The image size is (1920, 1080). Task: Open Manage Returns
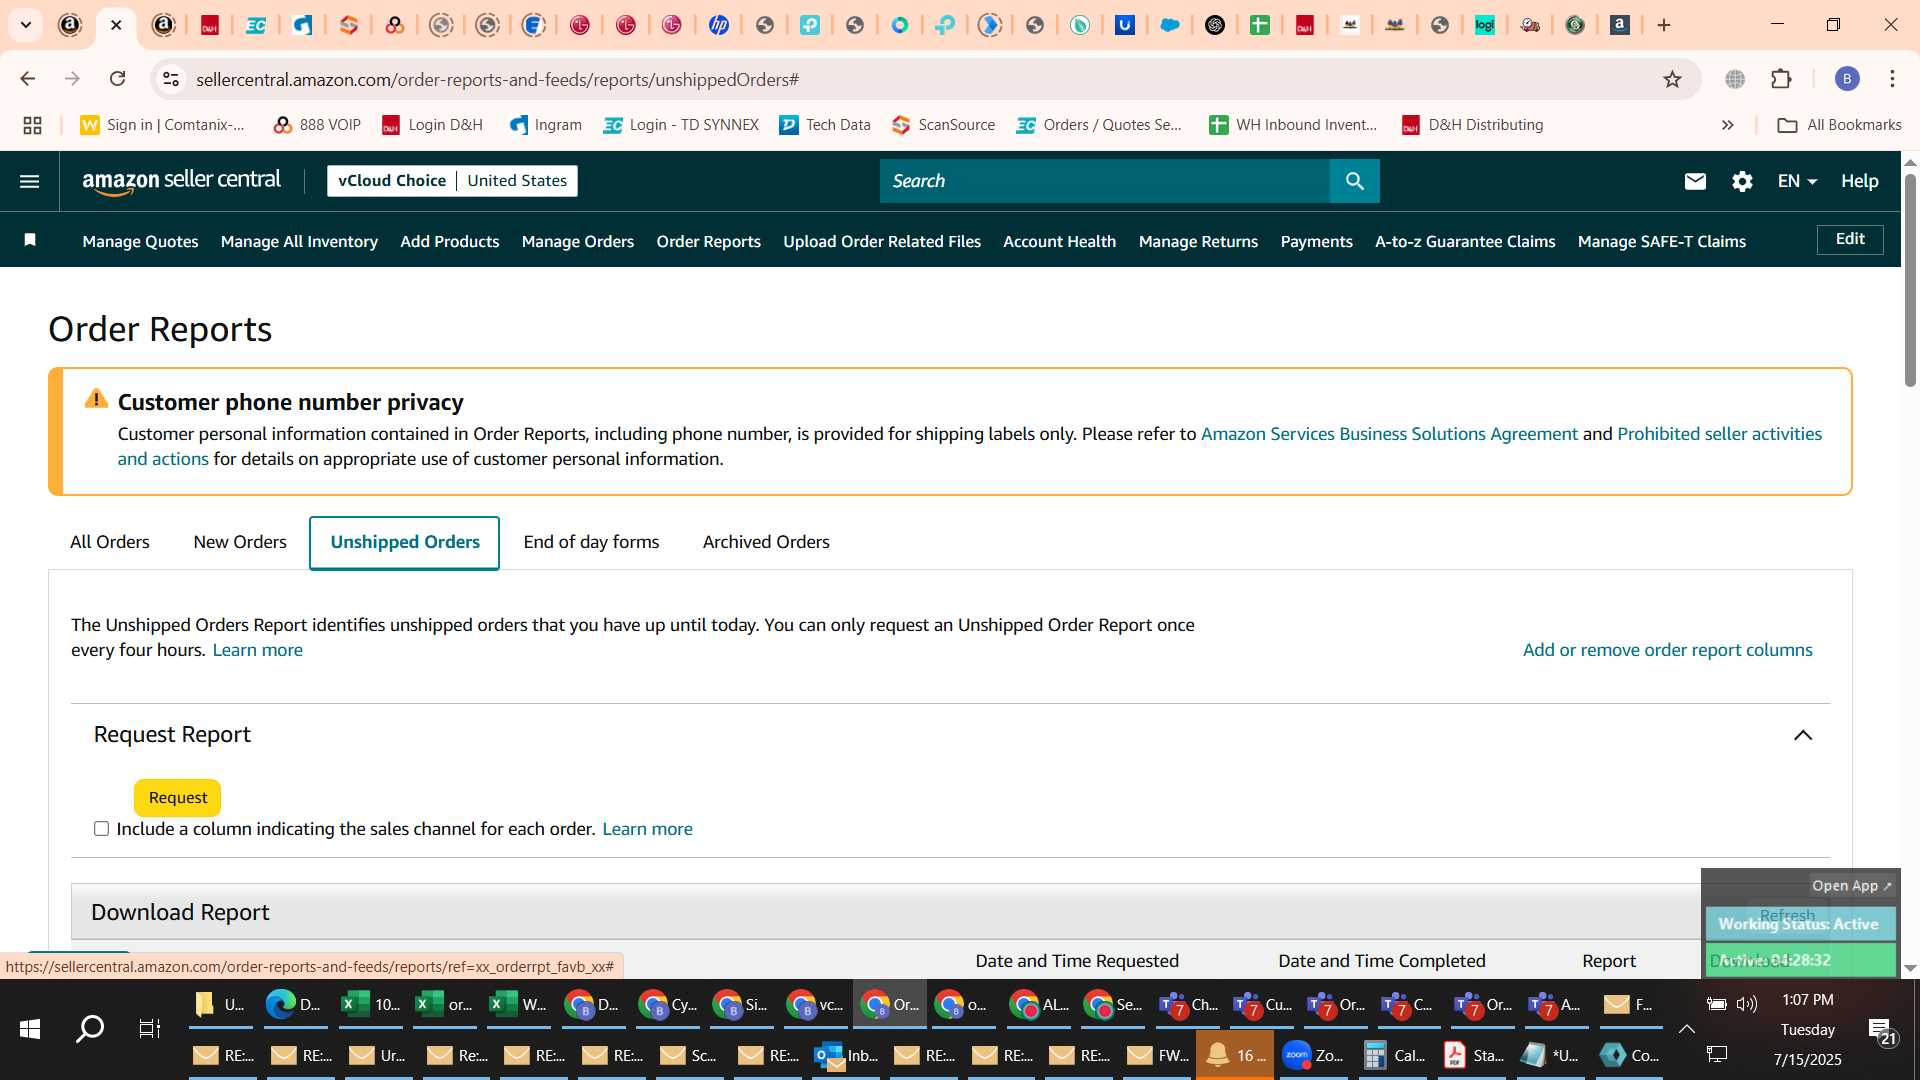point(1198,241)
